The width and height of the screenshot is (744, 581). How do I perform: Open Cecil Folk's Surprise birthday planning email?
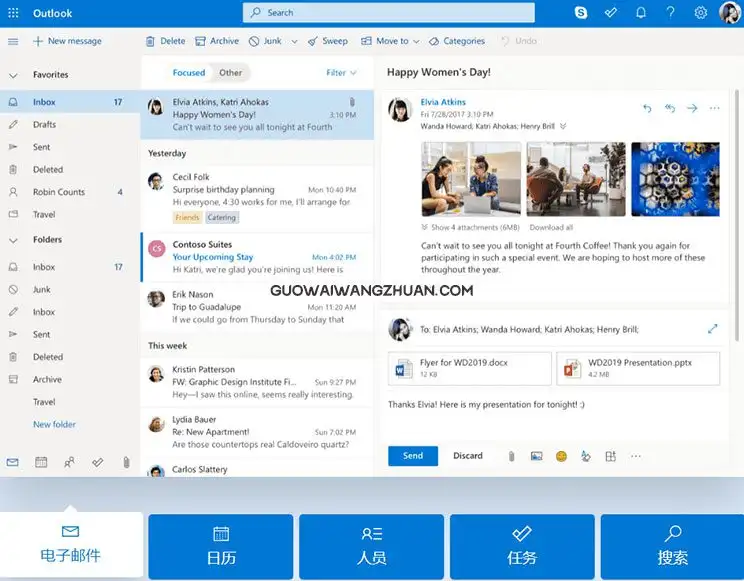tap(257, 197)
